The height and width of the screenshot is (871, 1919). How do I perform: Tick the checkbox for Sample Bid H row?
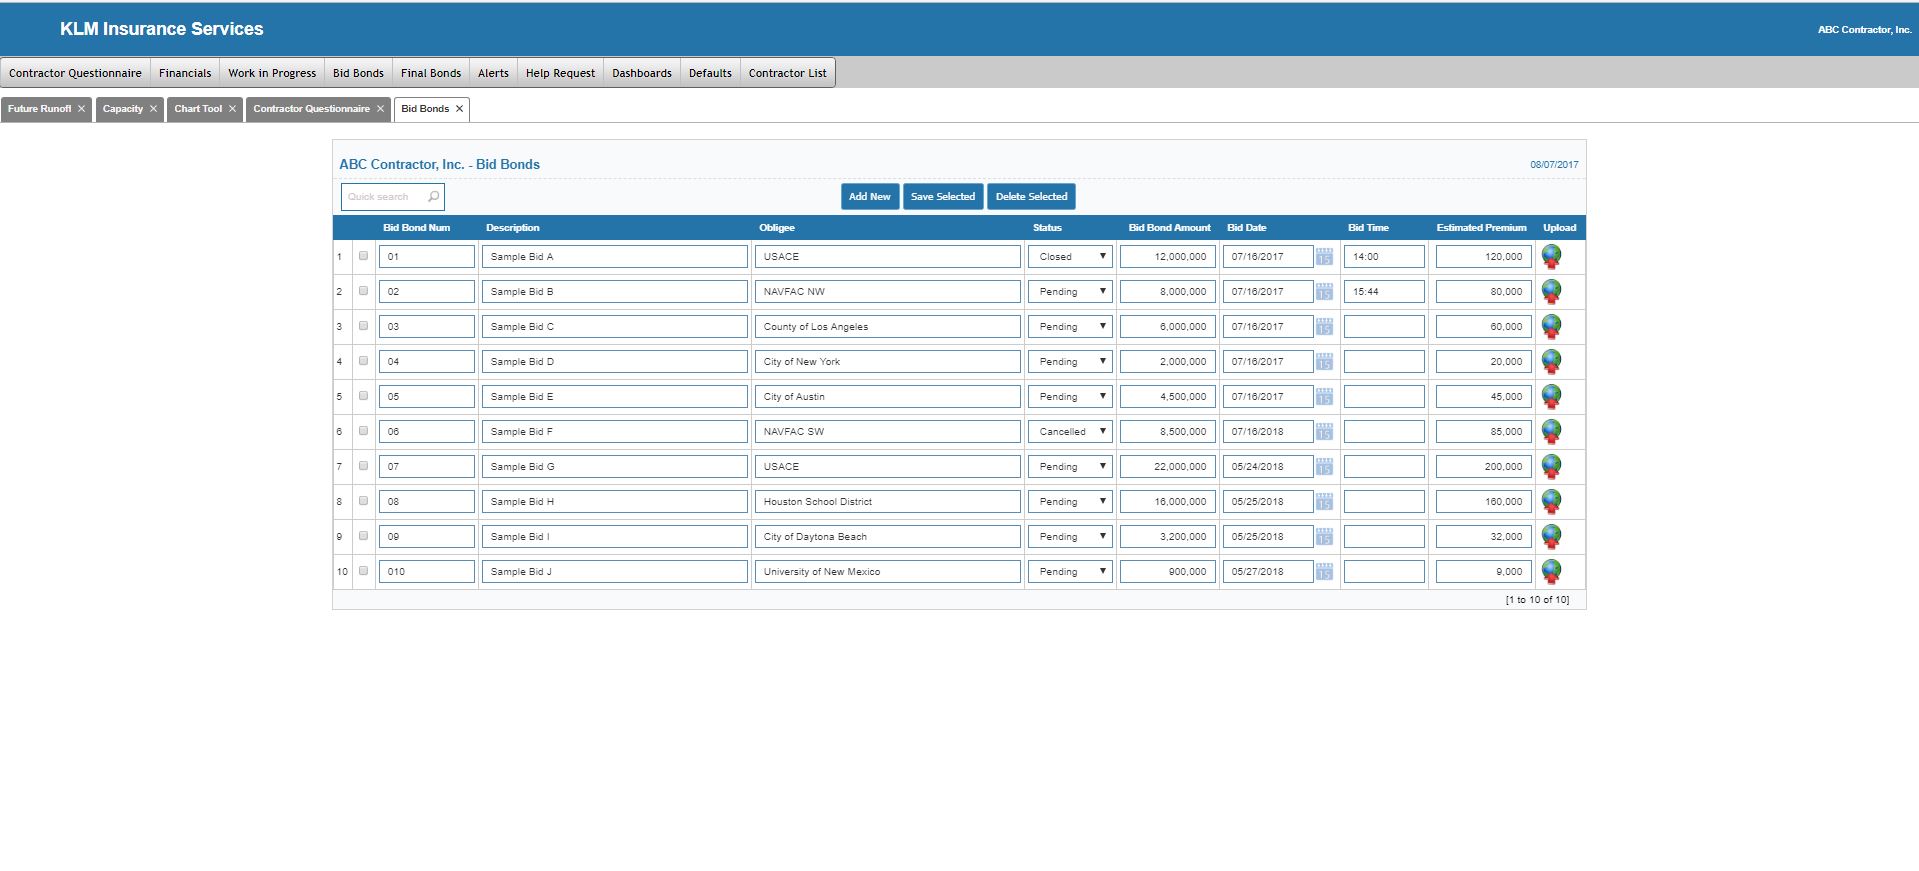[363, 501]
